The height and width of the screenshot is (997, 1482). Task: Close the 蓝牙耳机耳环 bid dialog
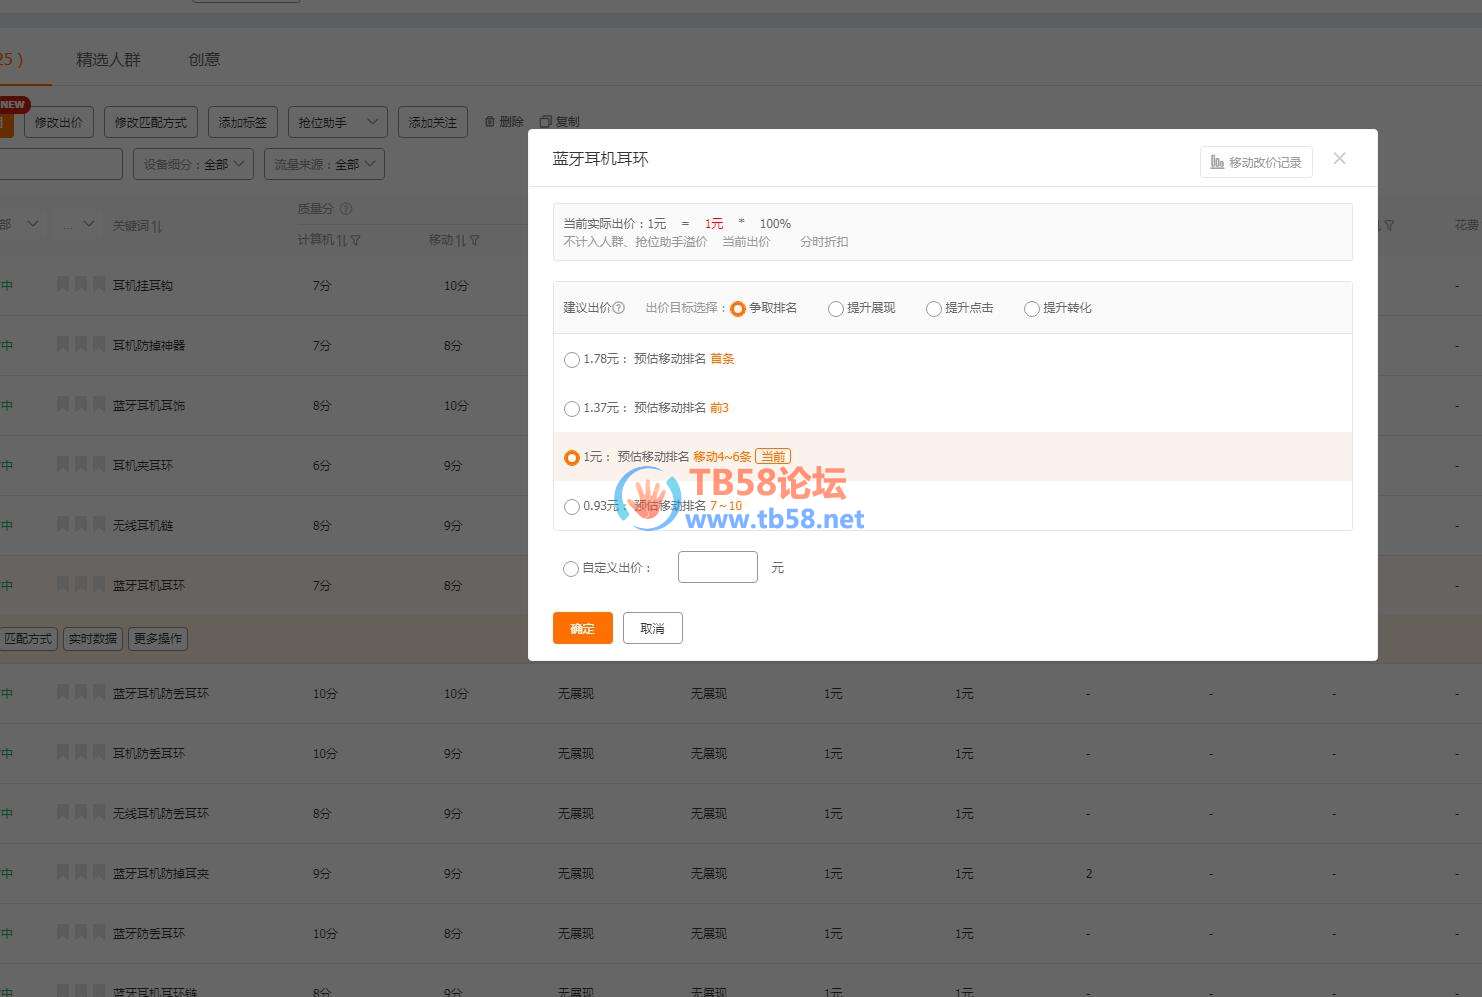(1339, 158)
